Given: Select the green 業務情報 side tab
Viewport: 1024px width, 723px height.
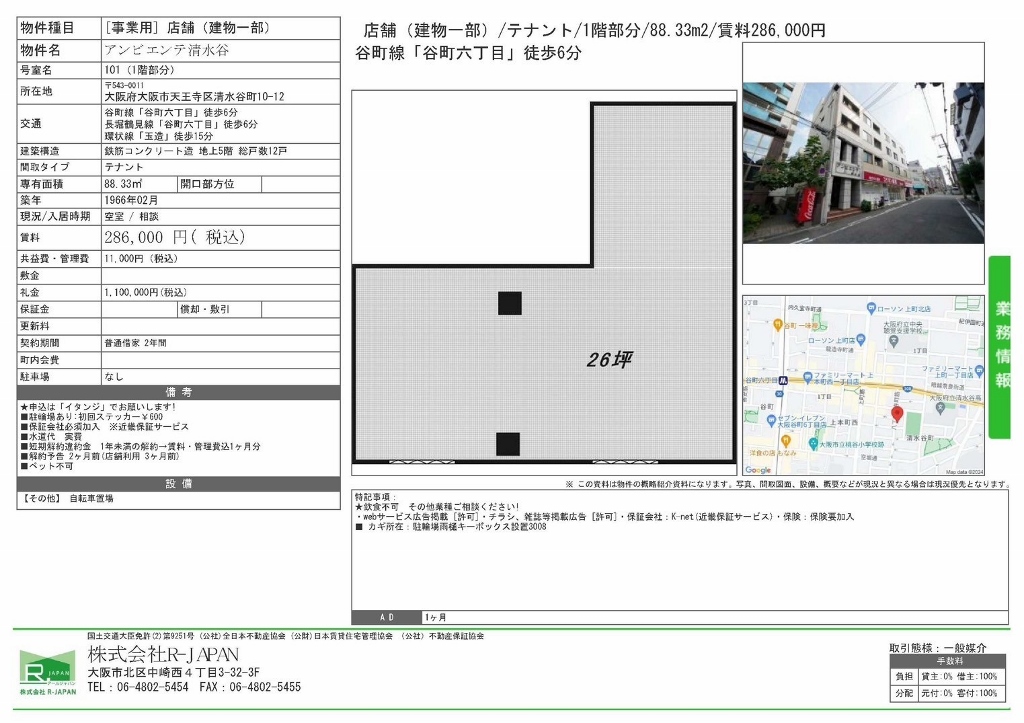Looking at the screenshot, I should tap(1002, 346).
